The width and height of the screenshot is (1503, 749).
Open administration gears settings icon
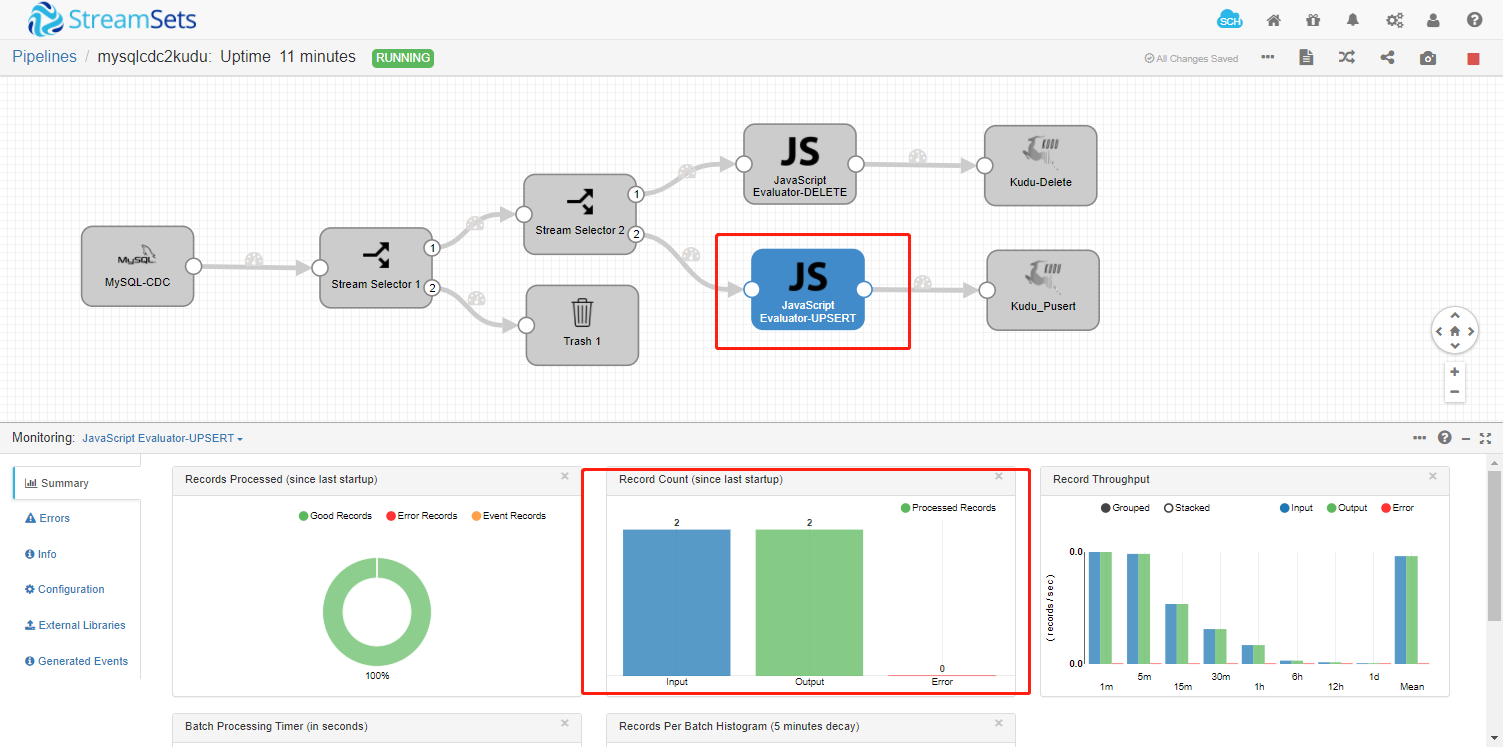coord(1394,20)
